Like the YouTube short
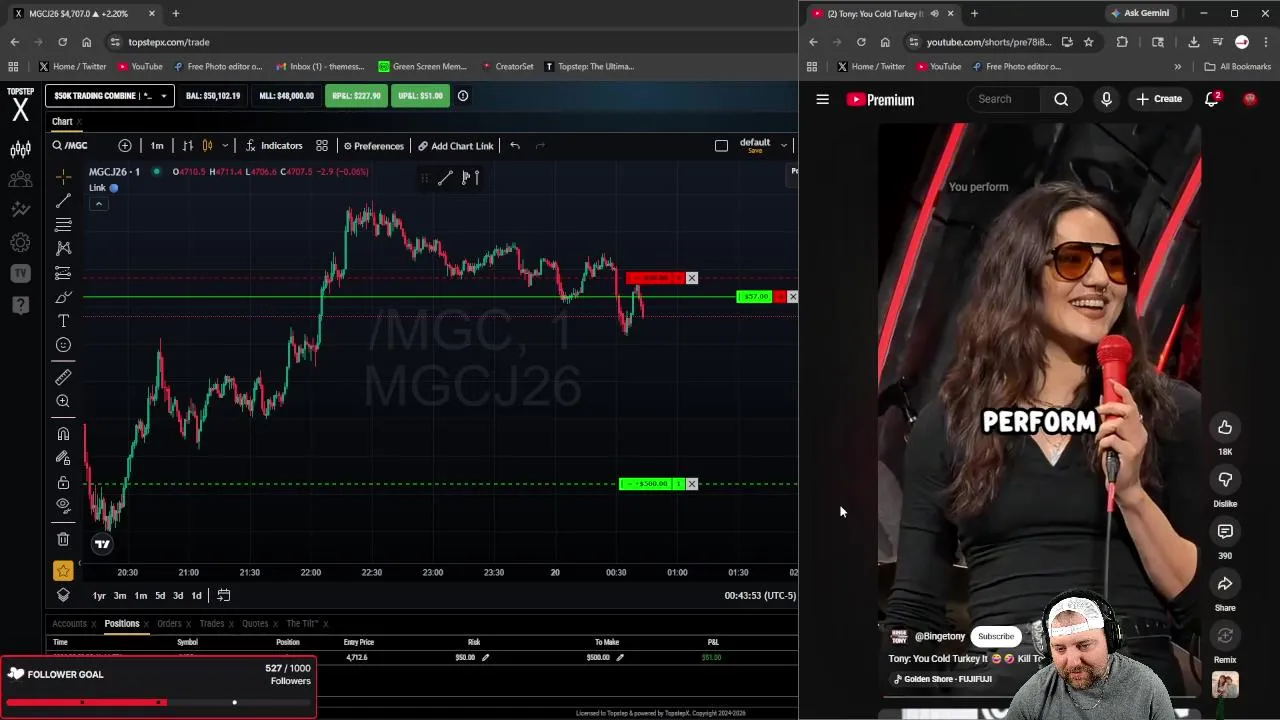This screenshot has height=720, width=1280. [x=1225, y=428]
